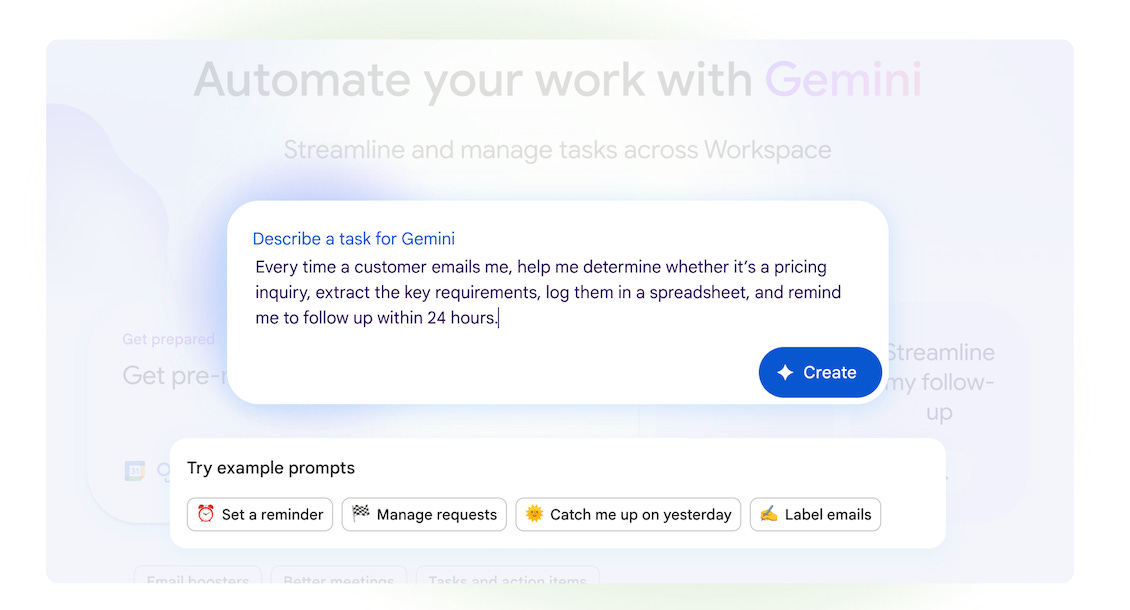Viewport: 1130px width, 610px height.
Task: Click the writing hand icon on Label emails
Action: tap(769, 513)
